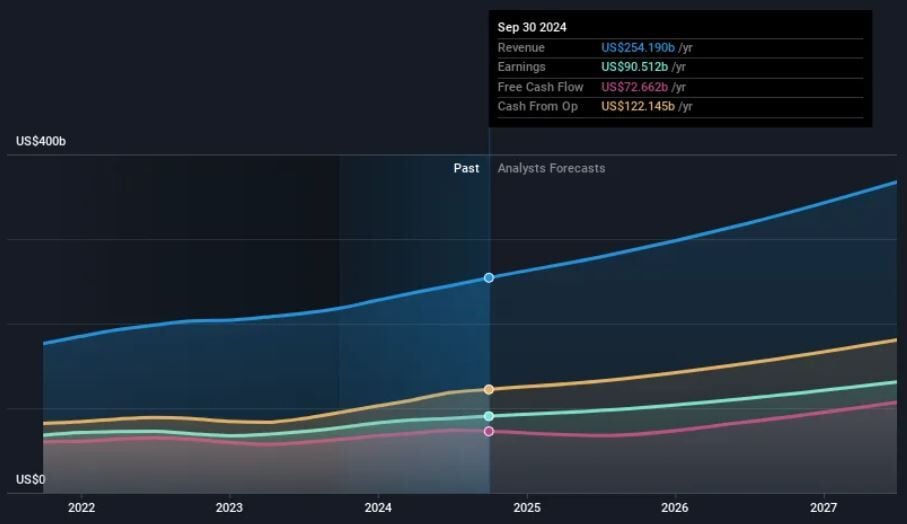
Task: Click the 2027 x-axis year label
Action: (x=824, y=507)
